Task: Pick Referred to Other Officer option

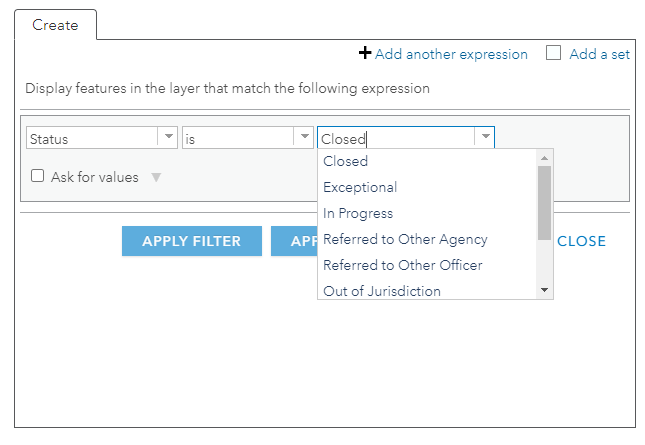Action: [x=402, y=265]
